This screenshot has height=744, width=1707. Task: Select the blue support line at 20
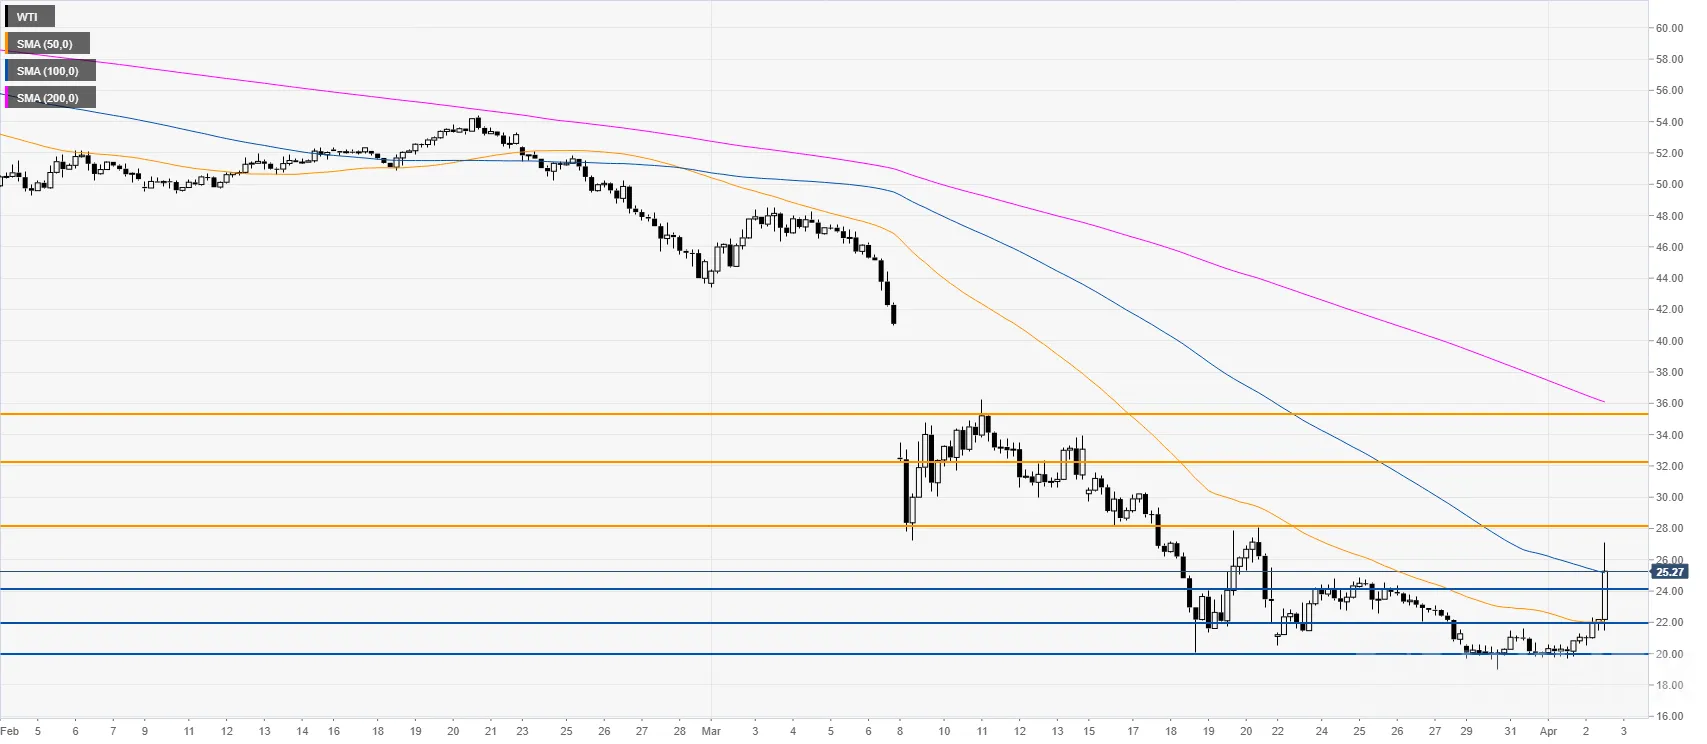823,654
